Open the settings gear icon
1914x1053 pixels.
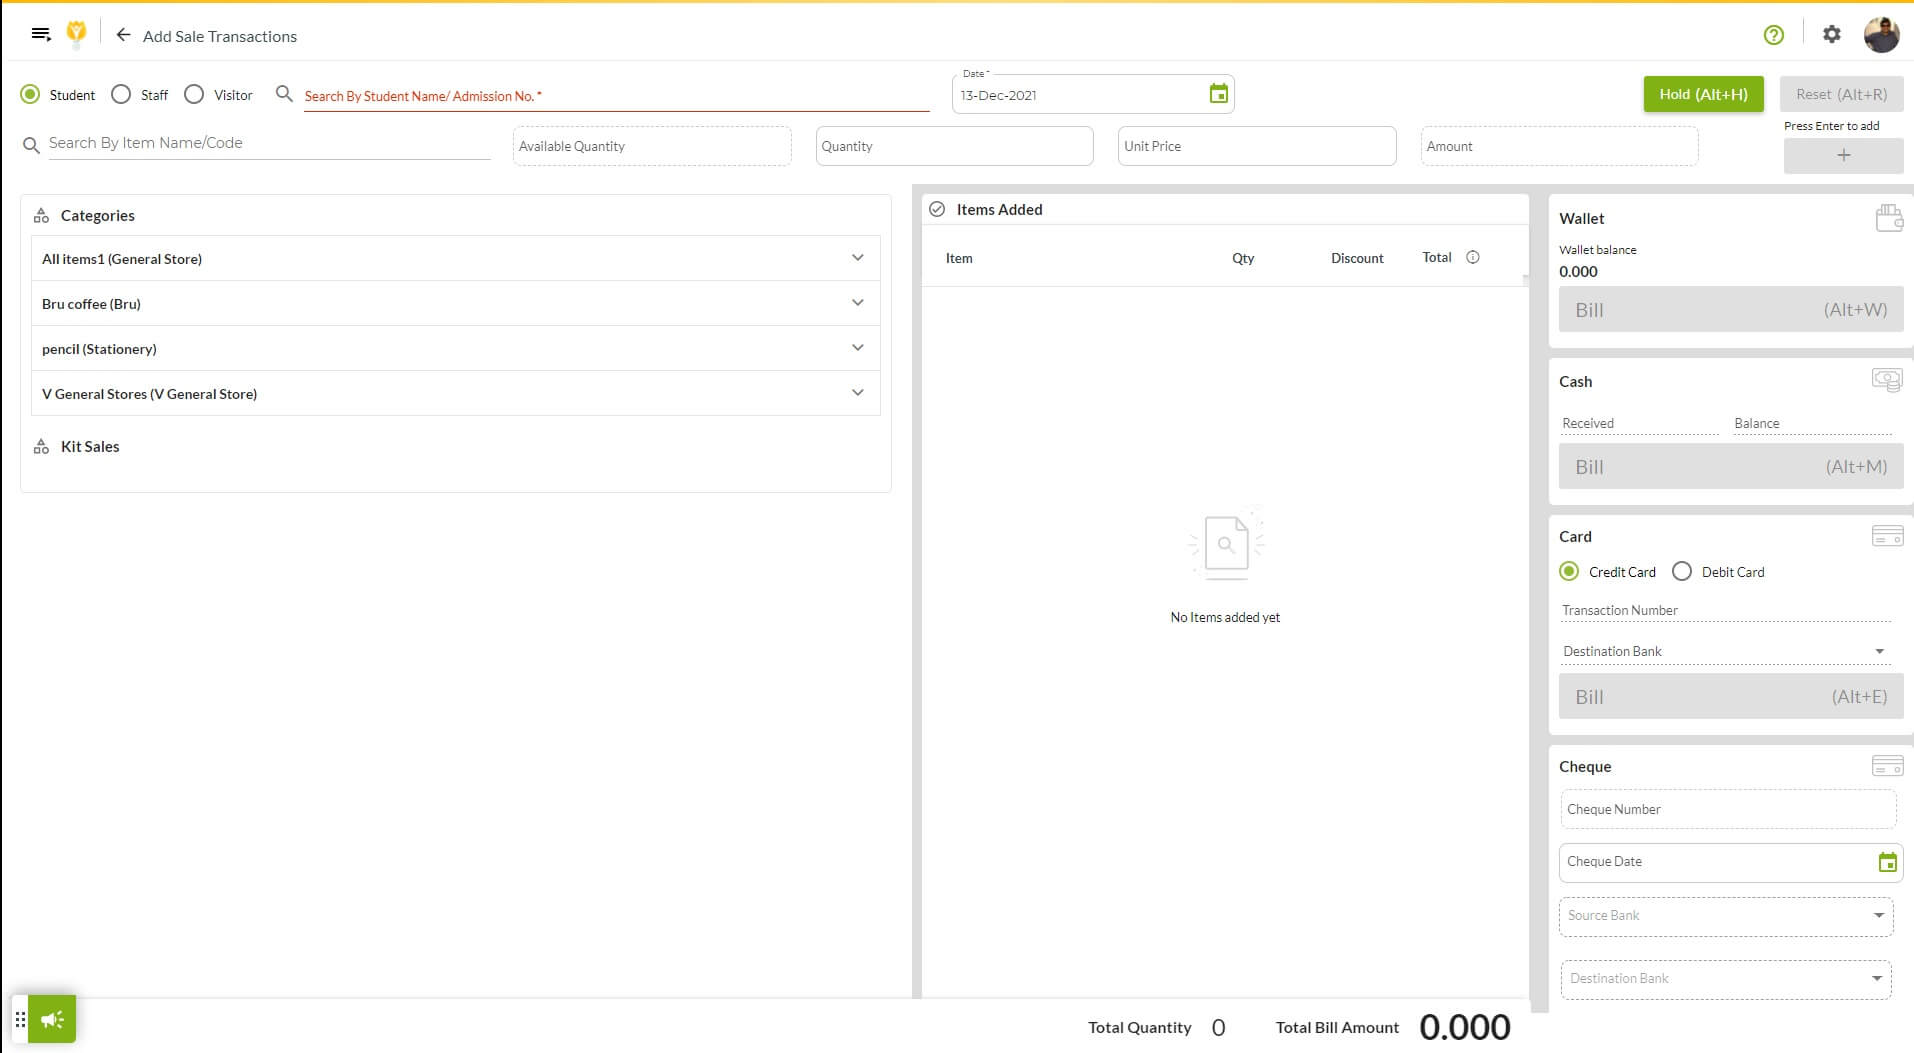(x=1831, y=35)
